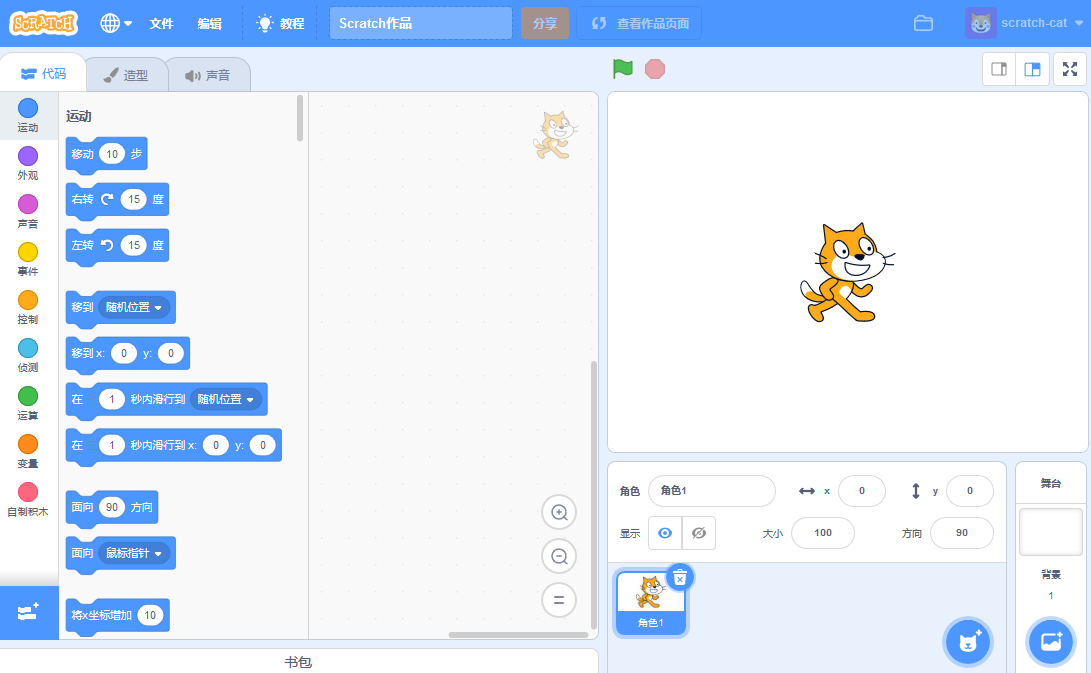1091x673 pixels.
Task: Zoom in on the code workspace
Action: [x=558, y=512]
